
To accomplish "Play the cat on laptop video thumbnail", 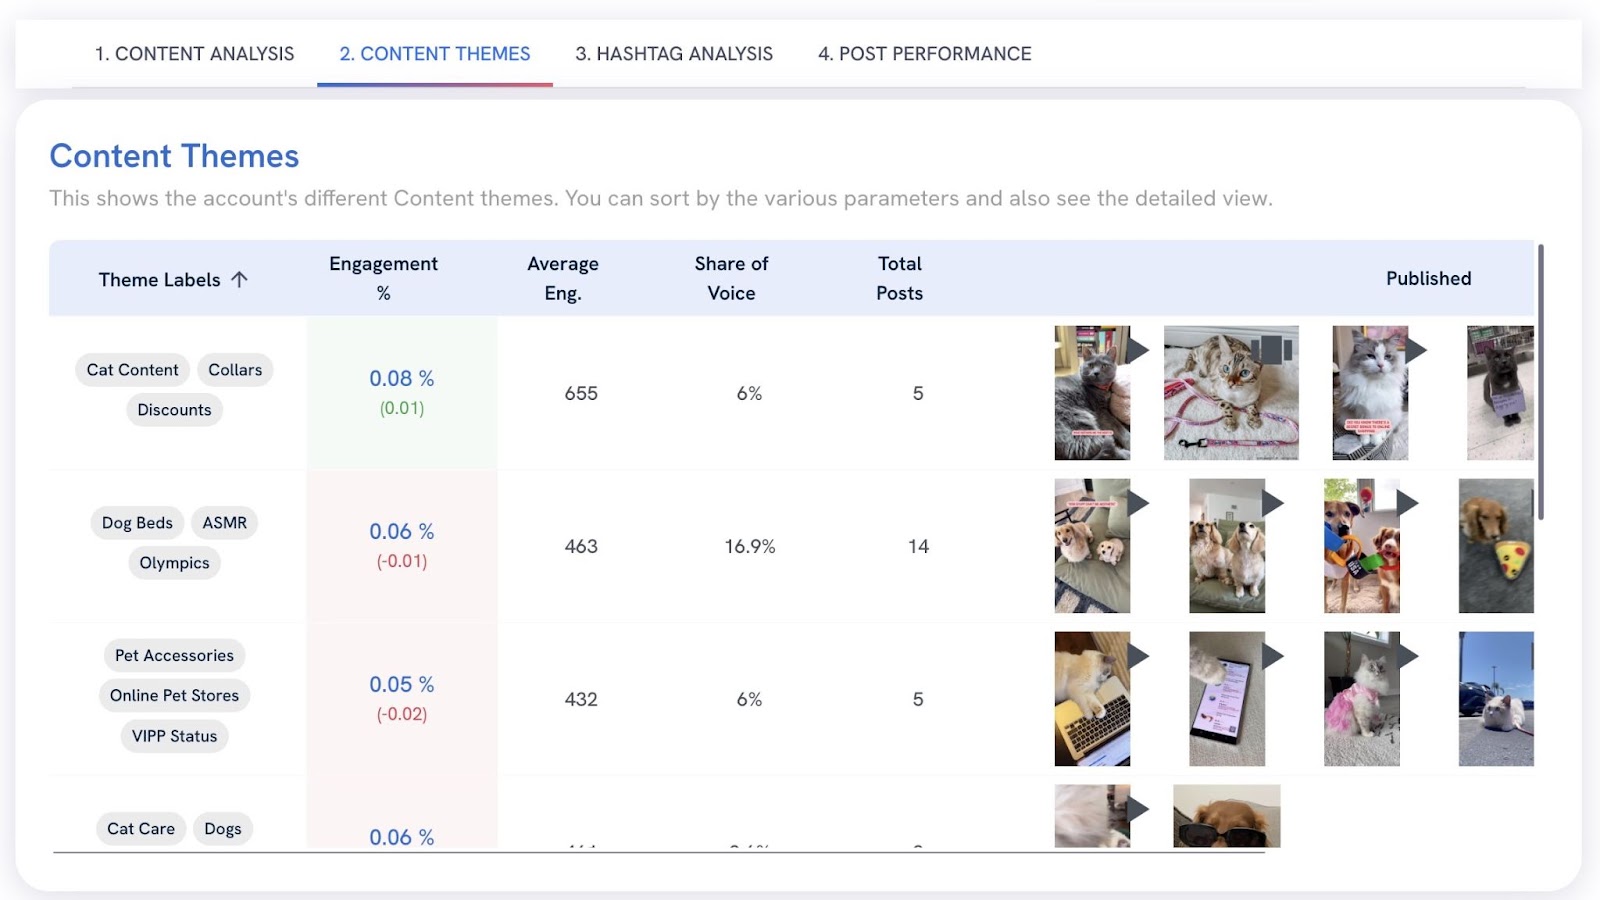I will point(1092,699).
